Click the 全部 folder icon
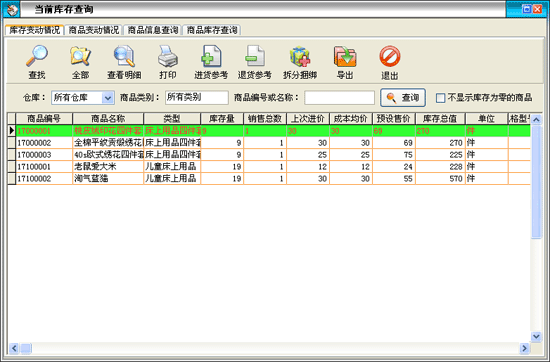Viewport: 550px width, 362px height. click(80, 56)
